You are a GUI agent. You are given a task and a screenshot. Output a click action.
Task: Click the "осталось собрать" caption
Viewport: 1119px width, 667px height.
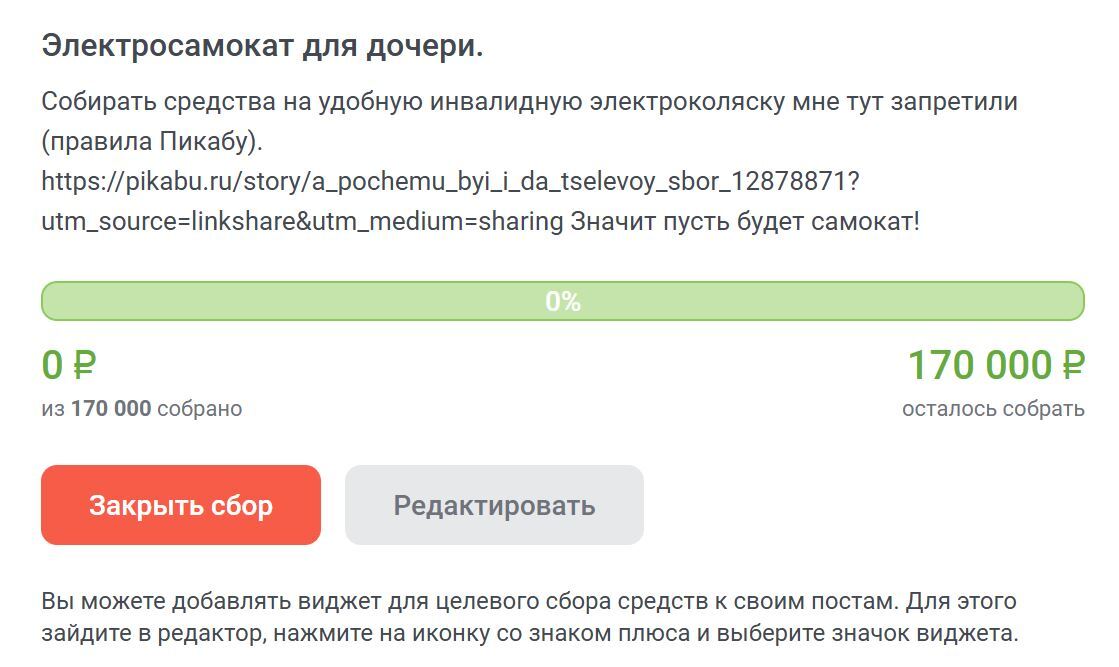pos(992,408)
